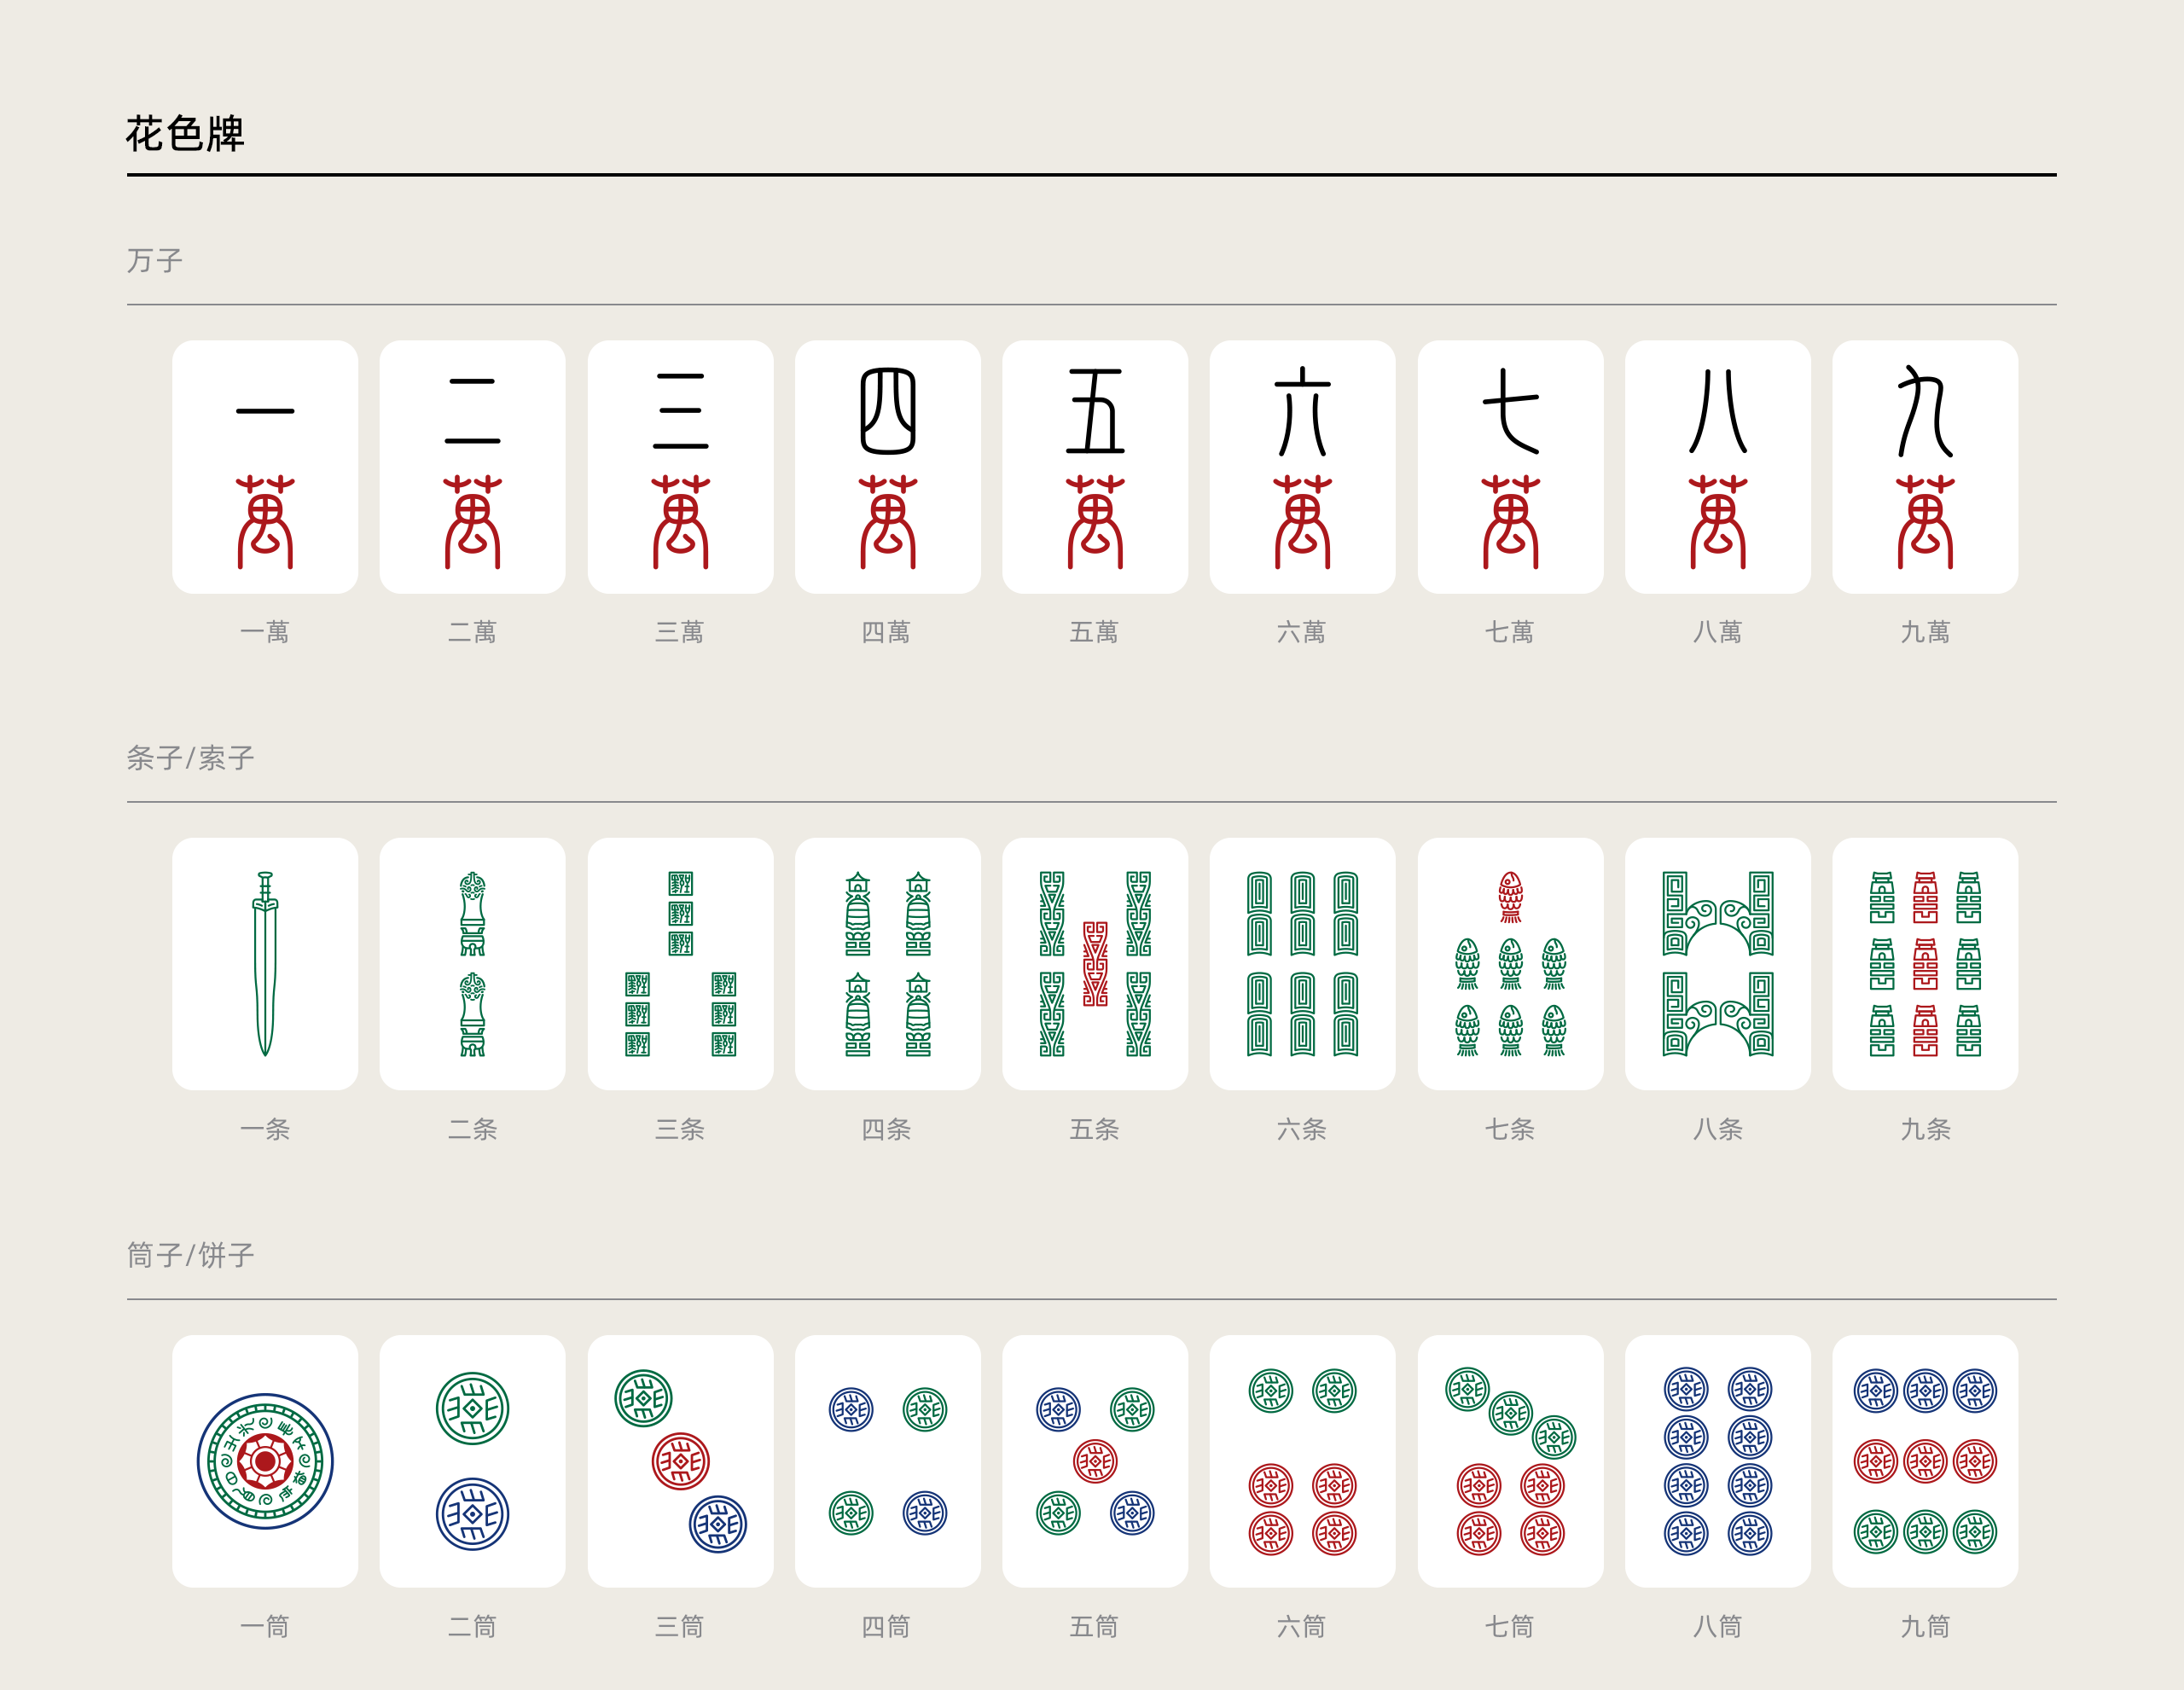Click the 一萬 character tile

[x=265, y=466]
